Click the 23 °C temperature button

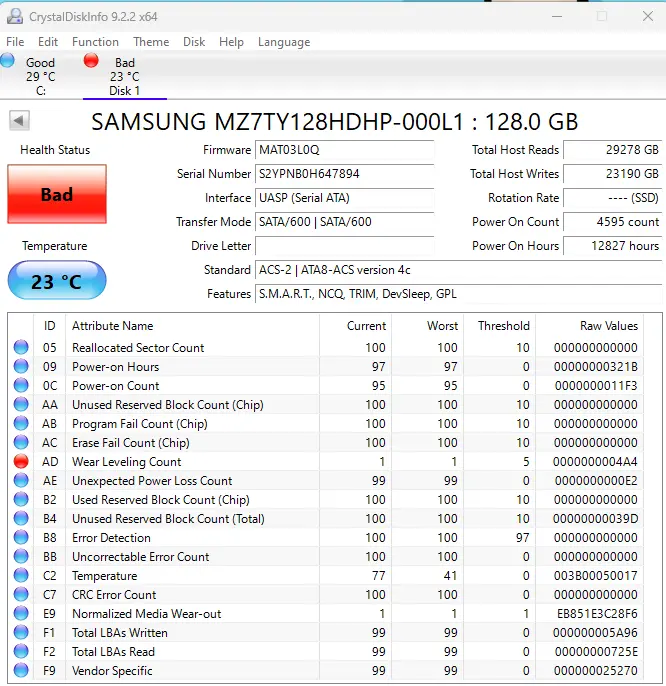click(57, 280)
